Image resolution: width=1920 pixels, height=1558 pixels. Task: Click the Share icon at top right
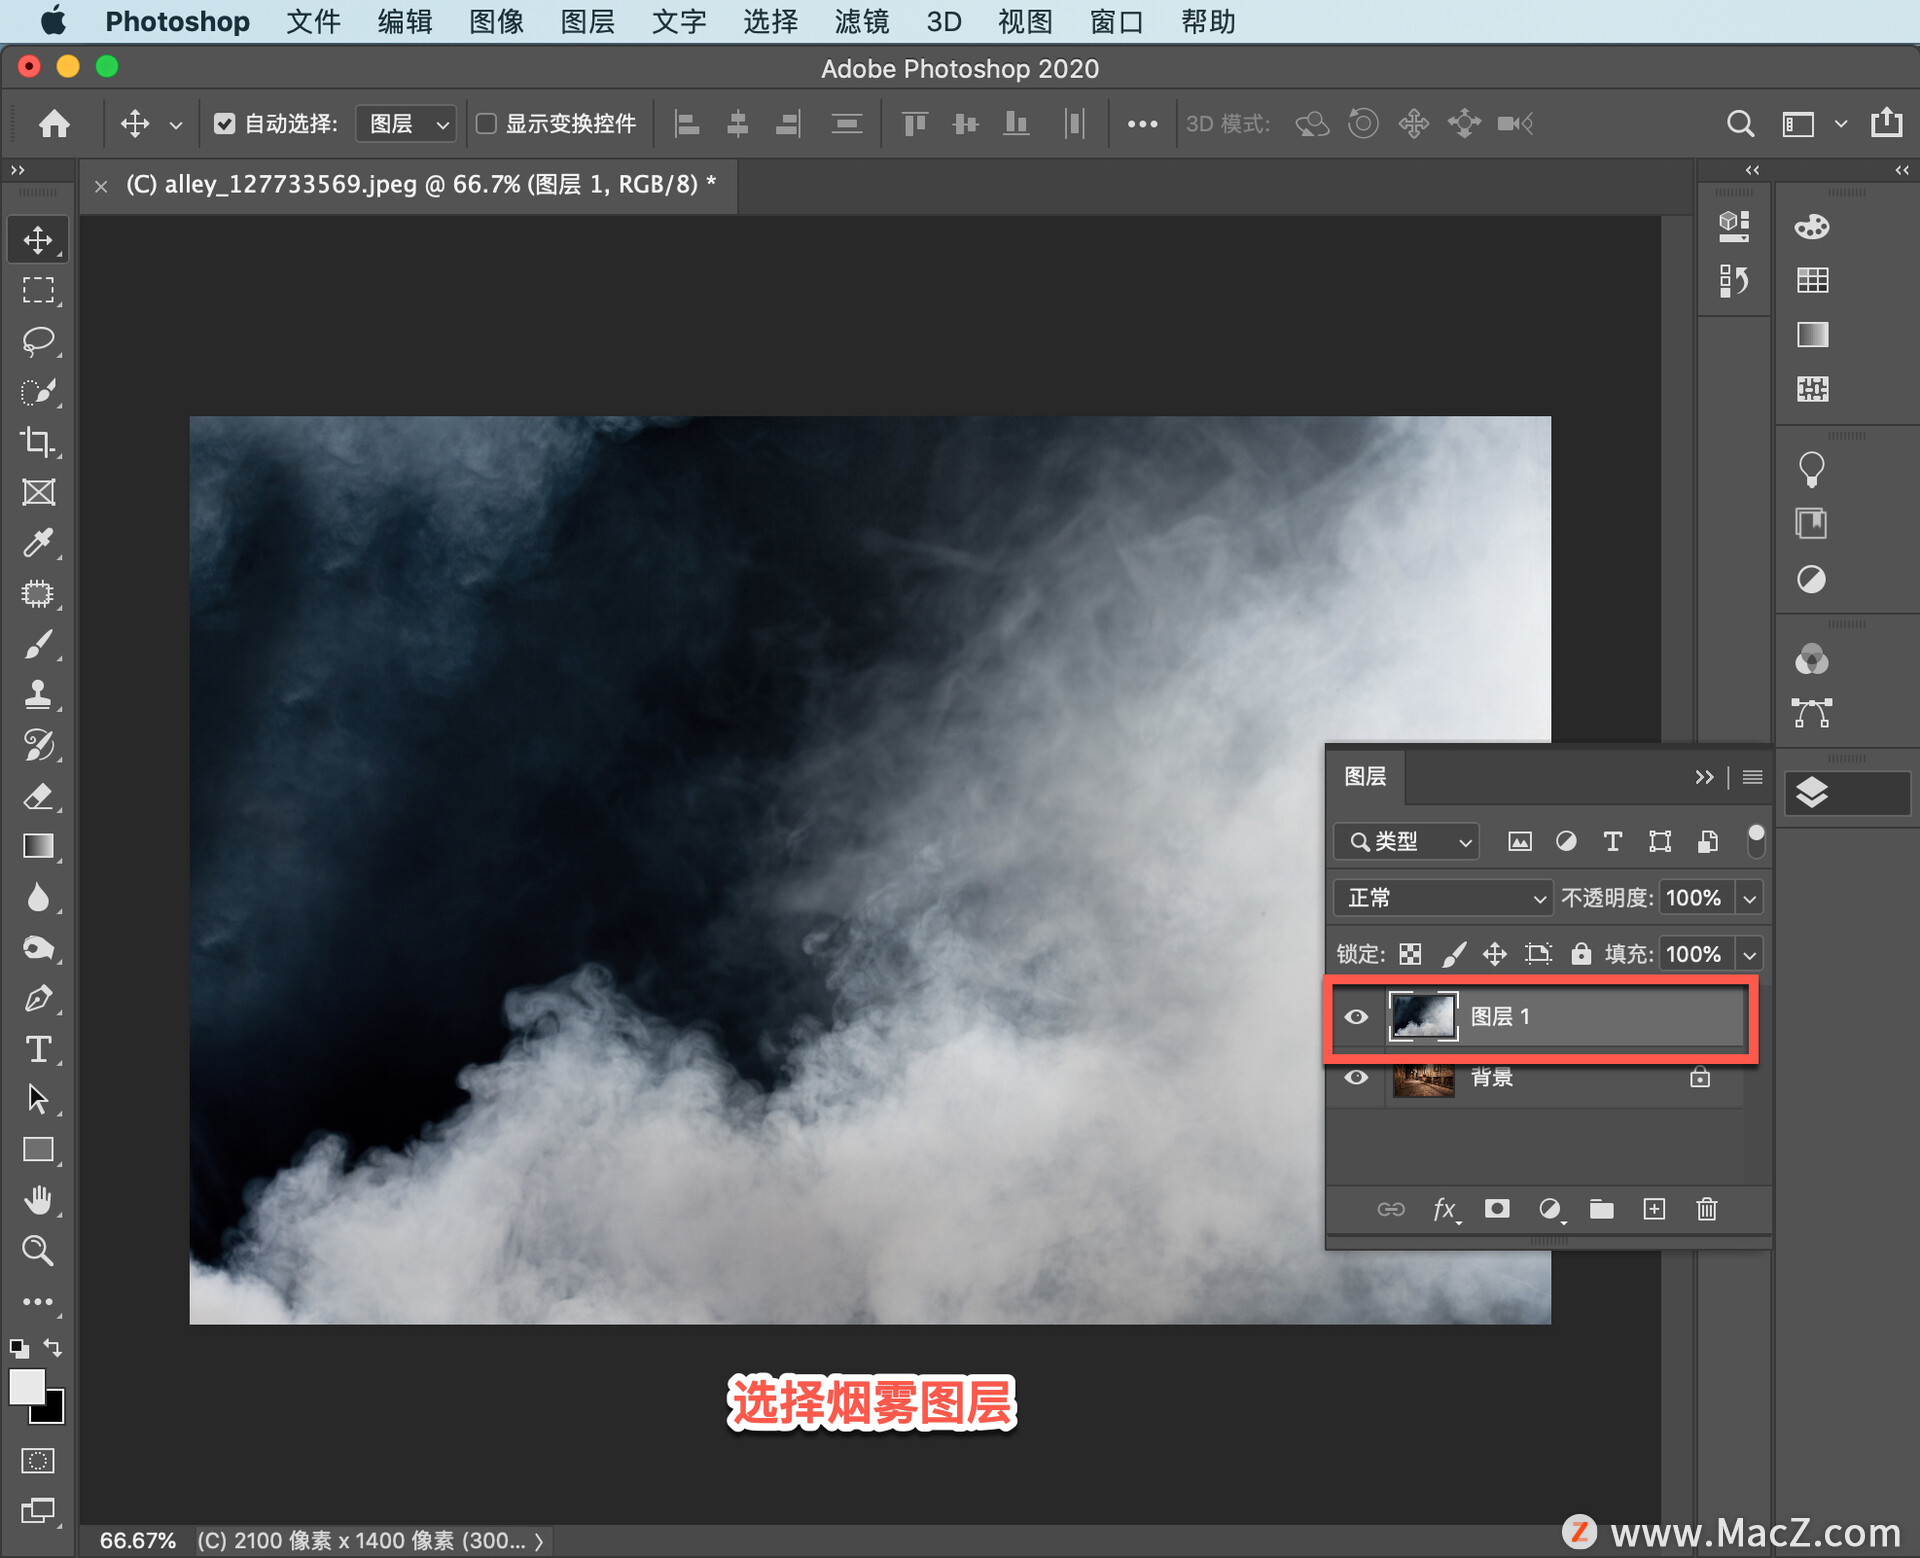tap(1887, 122)
